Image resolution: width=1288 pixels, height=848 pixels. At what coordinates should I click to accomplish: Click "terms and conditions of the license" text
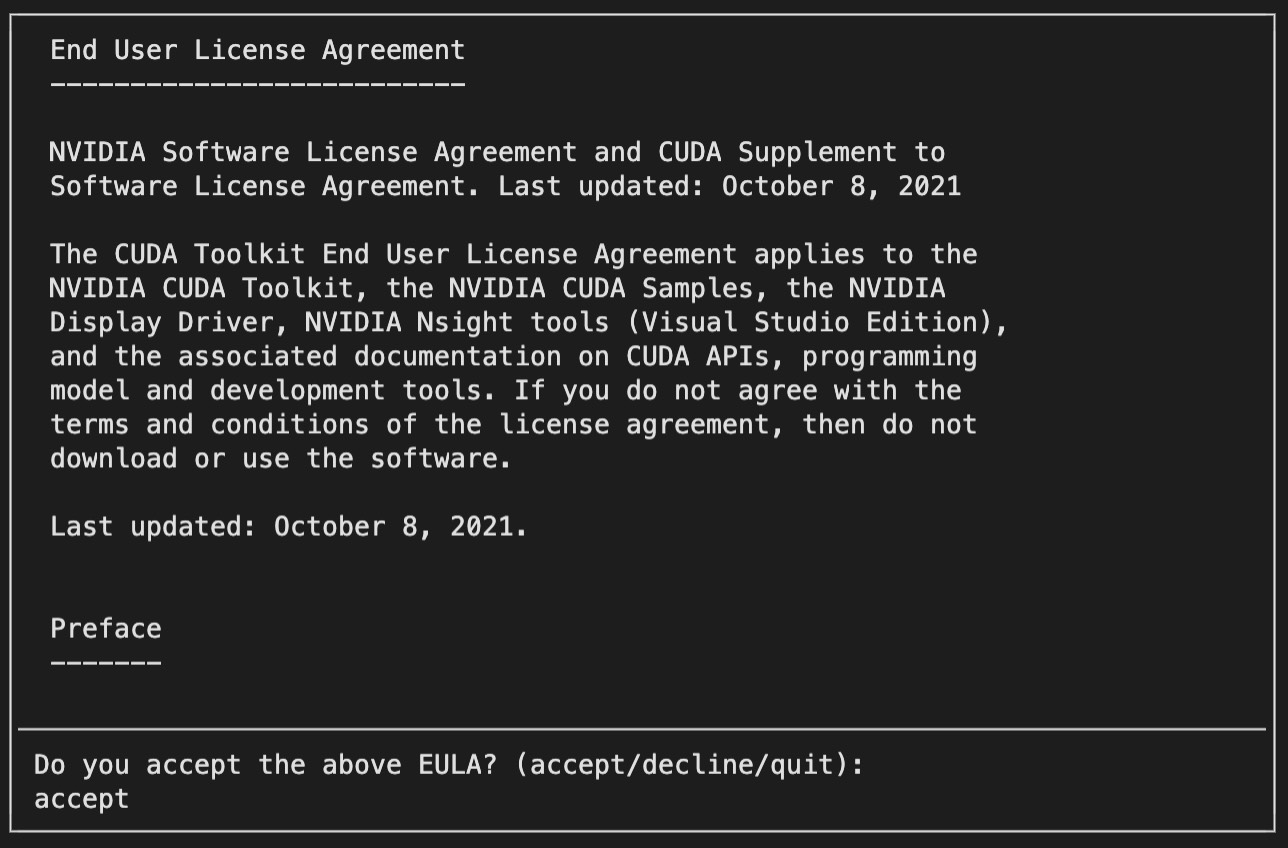tap(330, 424)
